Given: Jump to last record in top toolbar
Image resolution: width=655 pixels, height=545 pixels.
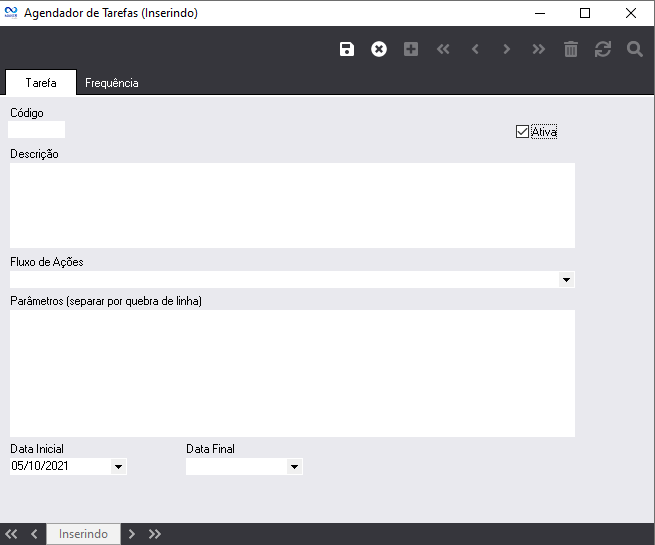Looking at the screenshot, I should pos(539,49).
